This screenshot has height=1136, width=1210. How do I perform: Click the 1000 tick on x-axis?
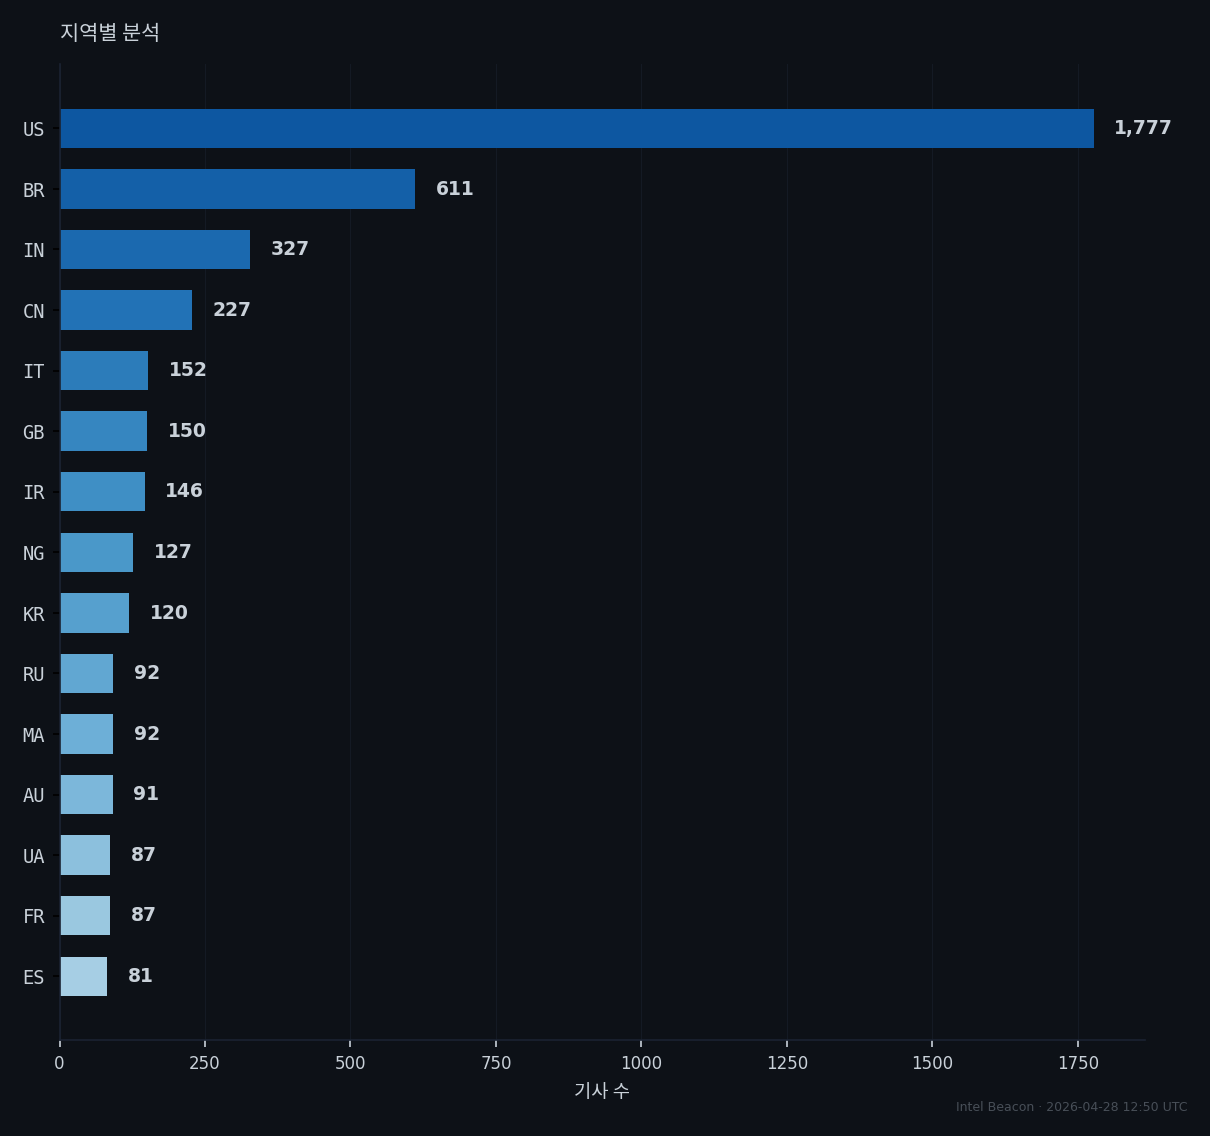pyautogui.click(x=641, y=1063)
